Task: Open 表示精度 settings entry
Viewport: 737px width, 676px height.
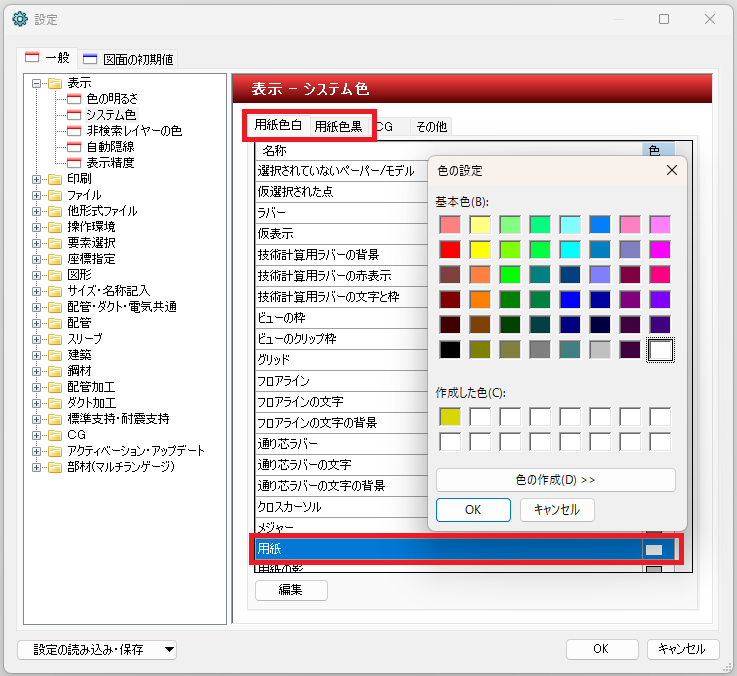Action: (109, 163)
